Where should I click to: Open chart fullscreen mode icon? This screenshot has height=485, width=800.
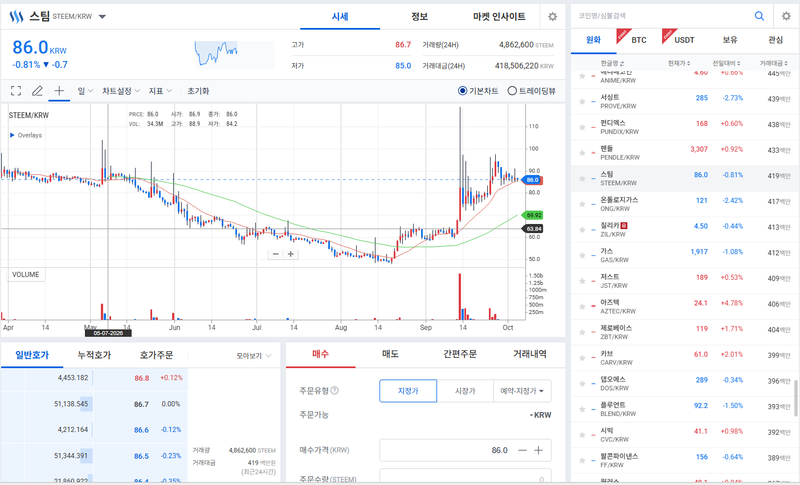pyautogui.click(x=16, y=91)
